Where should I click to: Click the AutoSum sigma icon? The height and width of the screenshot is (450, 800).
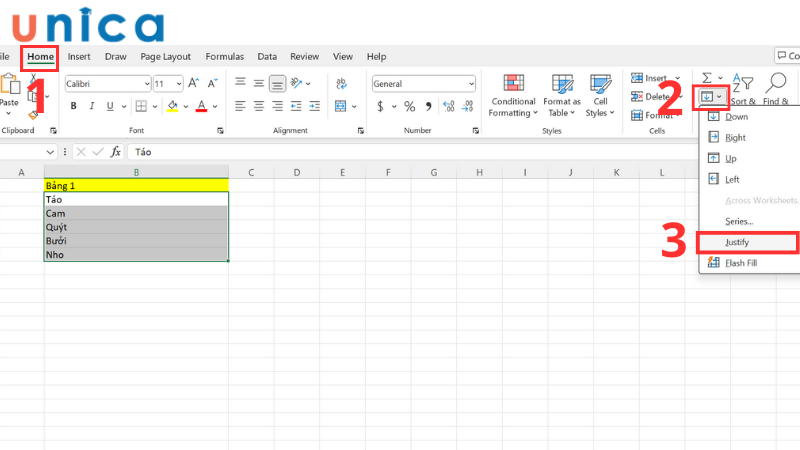707,78
